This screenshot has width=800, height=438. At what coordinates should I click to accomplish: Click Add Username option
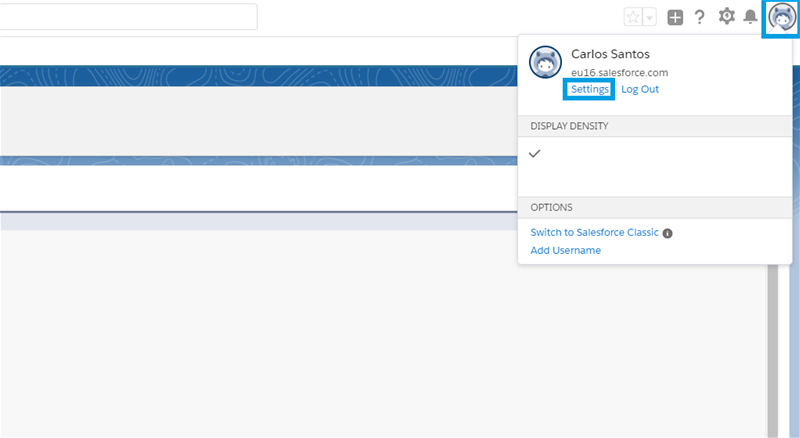[565, 250]
